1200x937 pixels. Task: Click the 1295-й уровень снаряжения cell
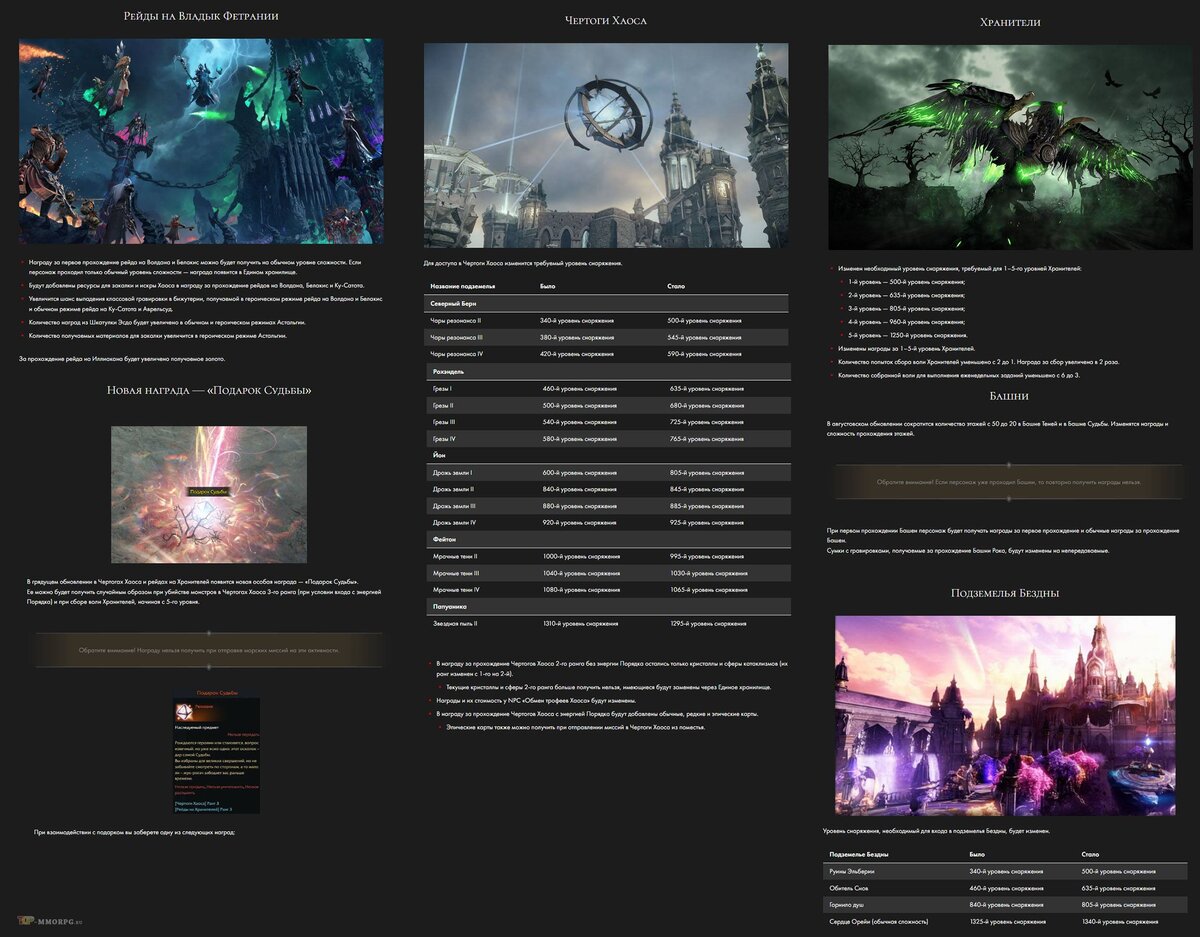point(708,623)
